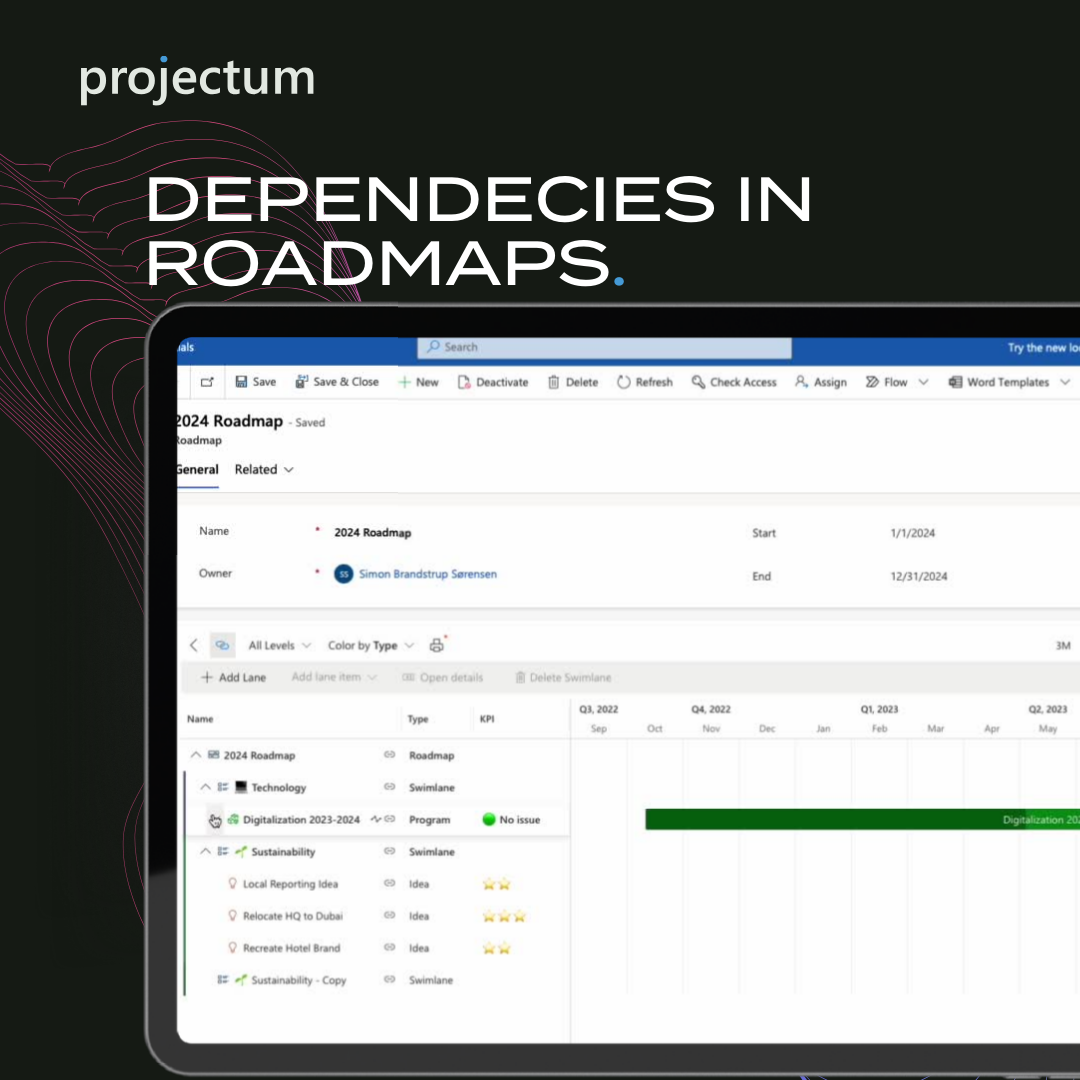Click link icon on Digitalization 2023-2024 row

pos(390,819)
